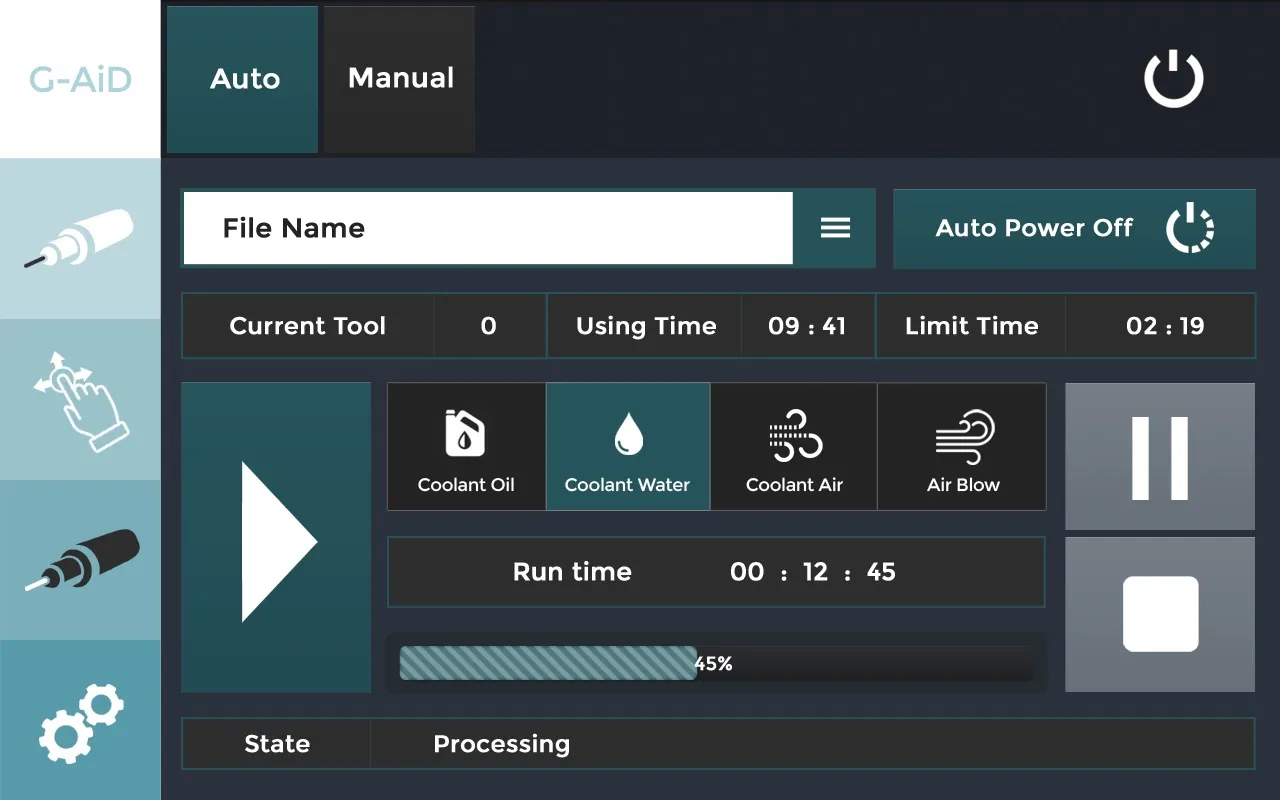Image resolution: width=1280 pixels, height=800 pixels.
Task: Select the Auto tab
Action: 244,79
